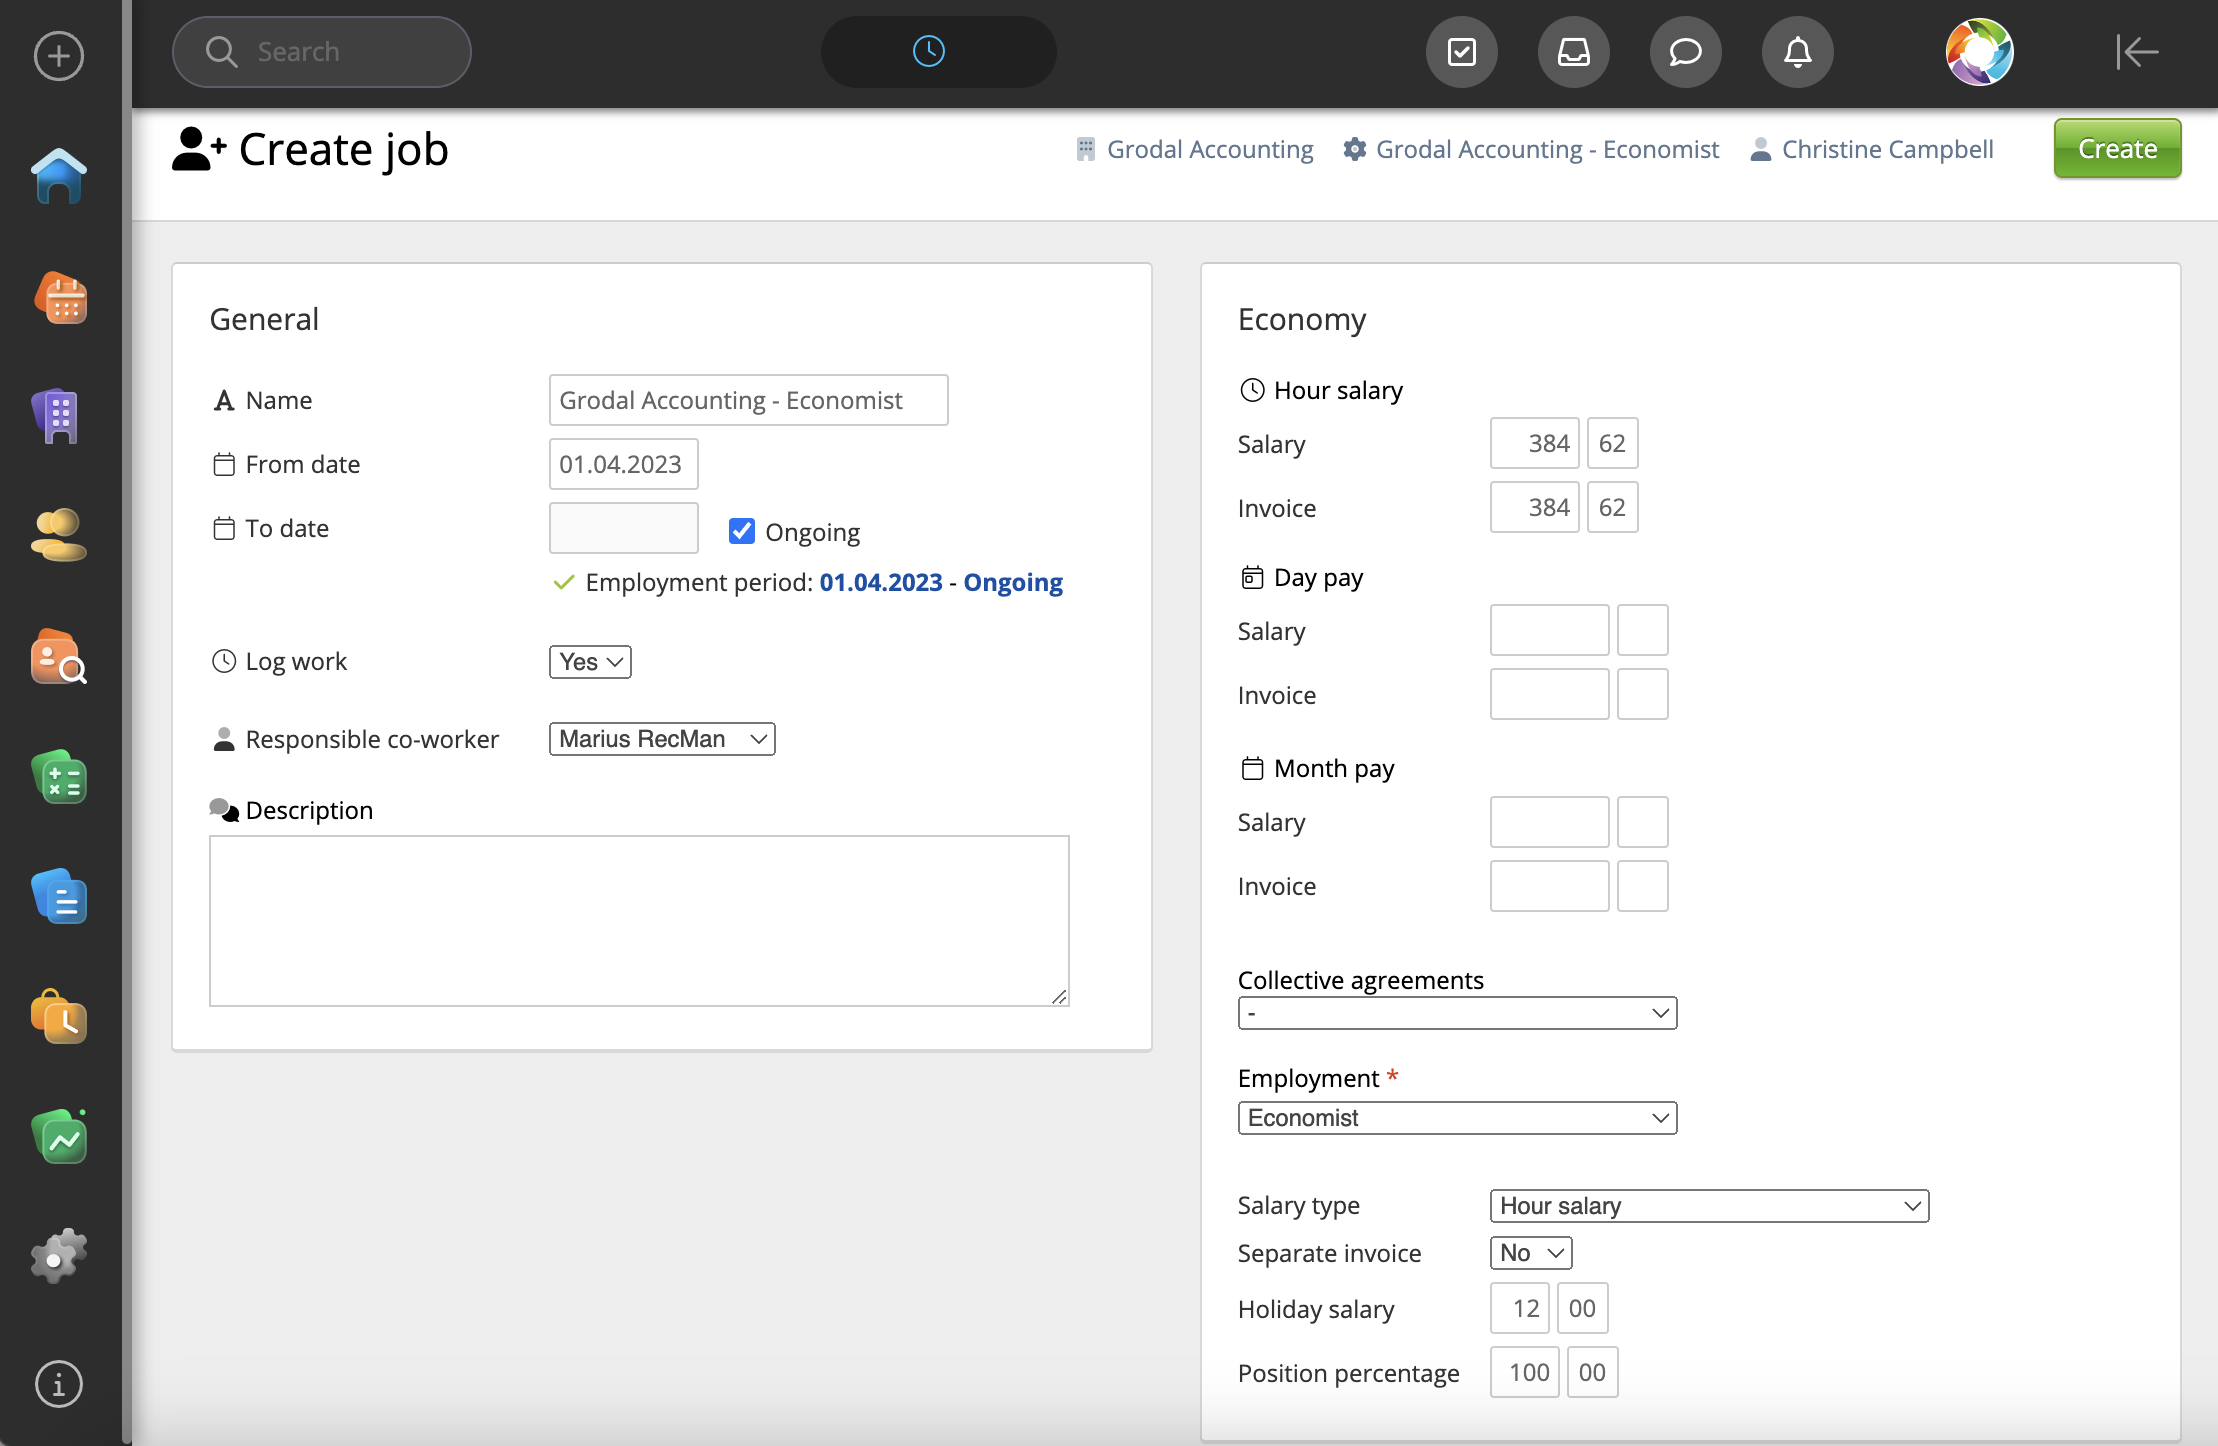Click into the Description text area
Image resolution: width=2218 pixels, height=1446 pixels.
(639, 920)
